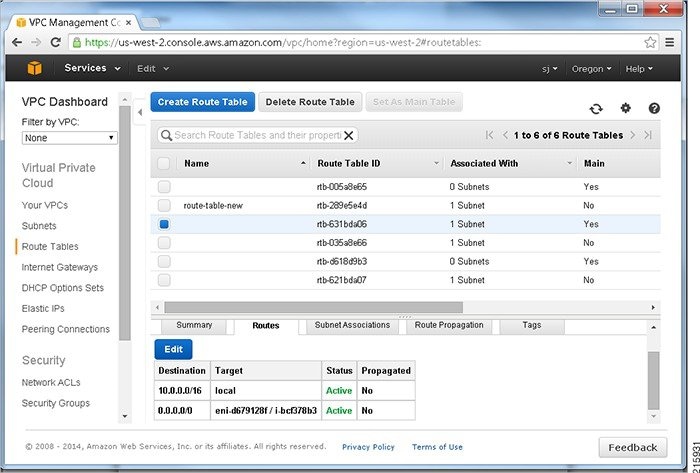Open Security Groups in sidebar

[55, 403]
